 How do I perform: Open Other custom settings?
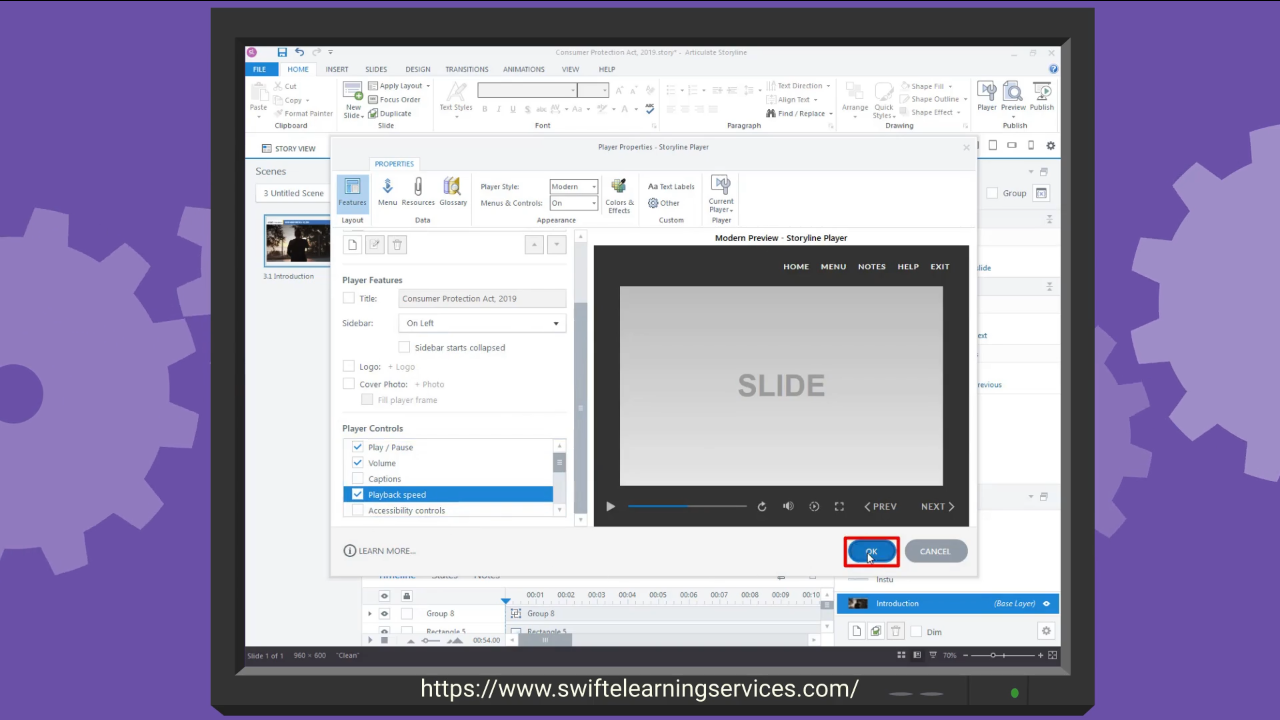click(x=664, y=203)
